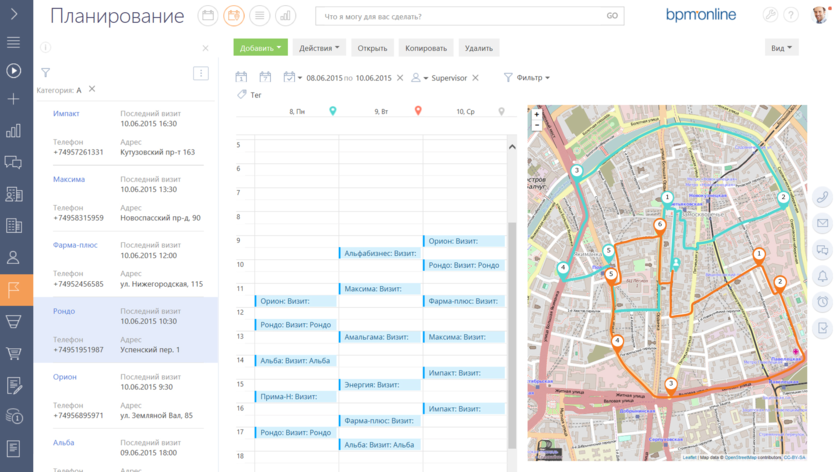Click the map zoom in plus button
This screenshot has width=840, height=472.
pos(537,114)
